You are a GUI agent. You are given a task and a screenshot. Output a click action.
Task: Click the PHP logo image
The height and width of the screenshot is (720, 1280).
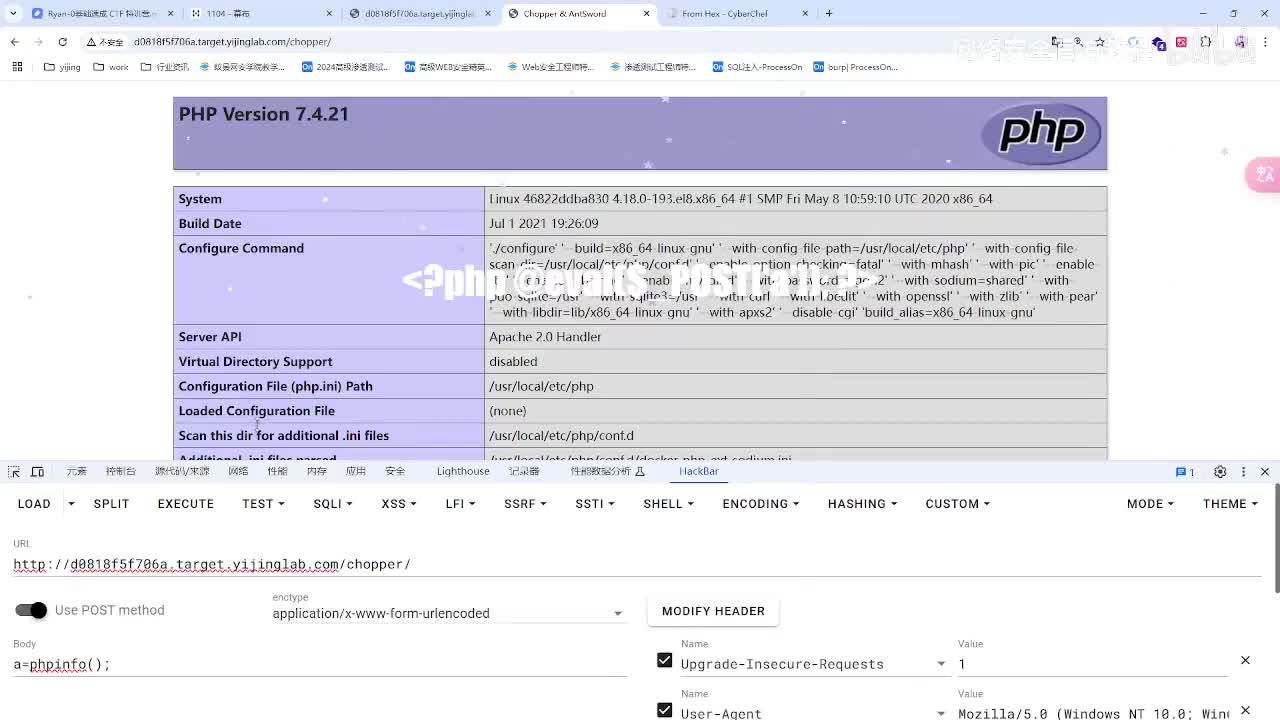click(1040, 133)
